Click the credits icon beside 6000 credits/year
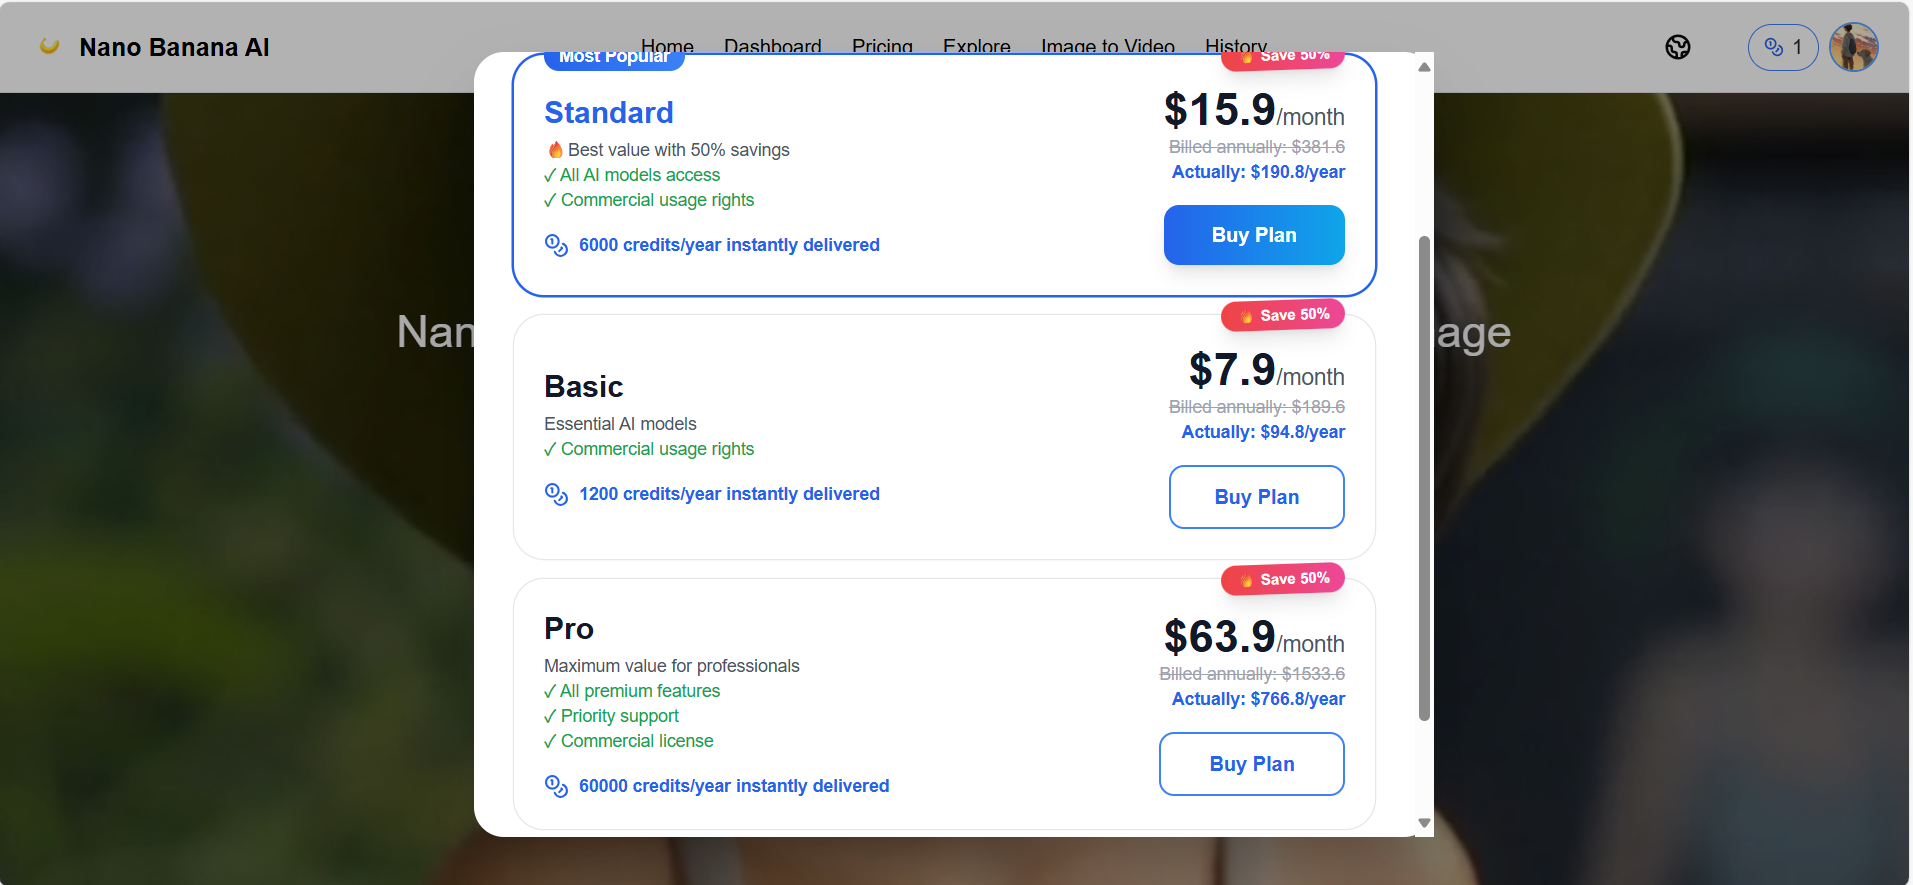This screenshot has width=1913, height=885. coord(556,245)
